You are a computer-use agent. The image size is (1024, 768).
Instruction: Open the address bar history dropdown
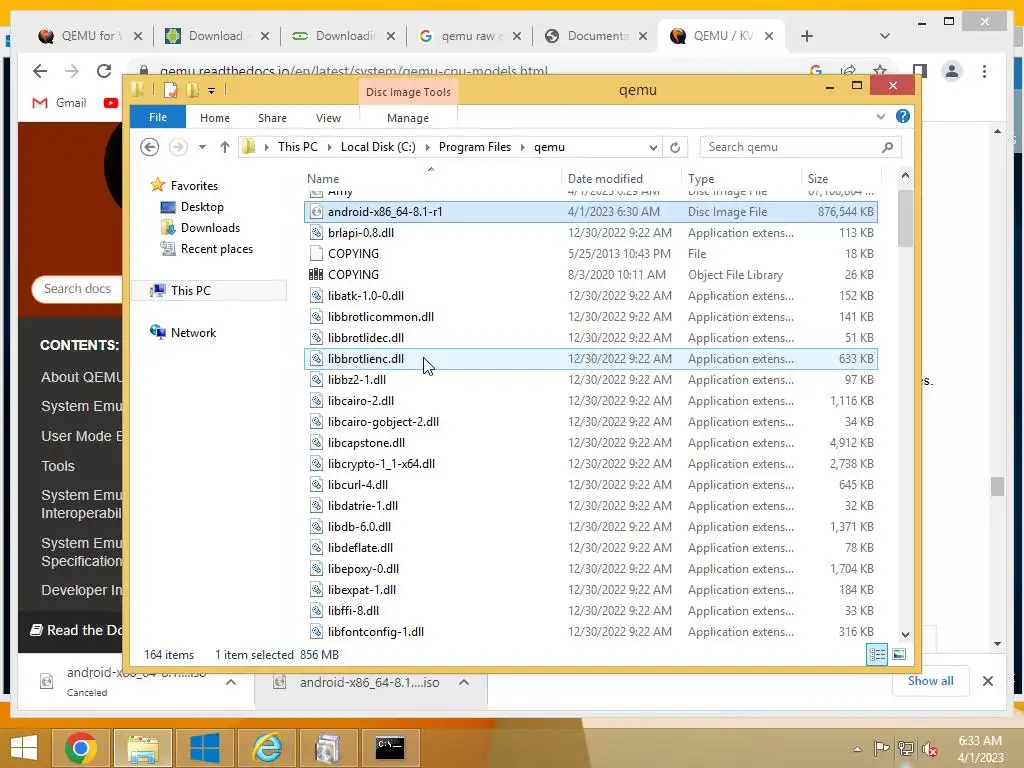point(652,148)
